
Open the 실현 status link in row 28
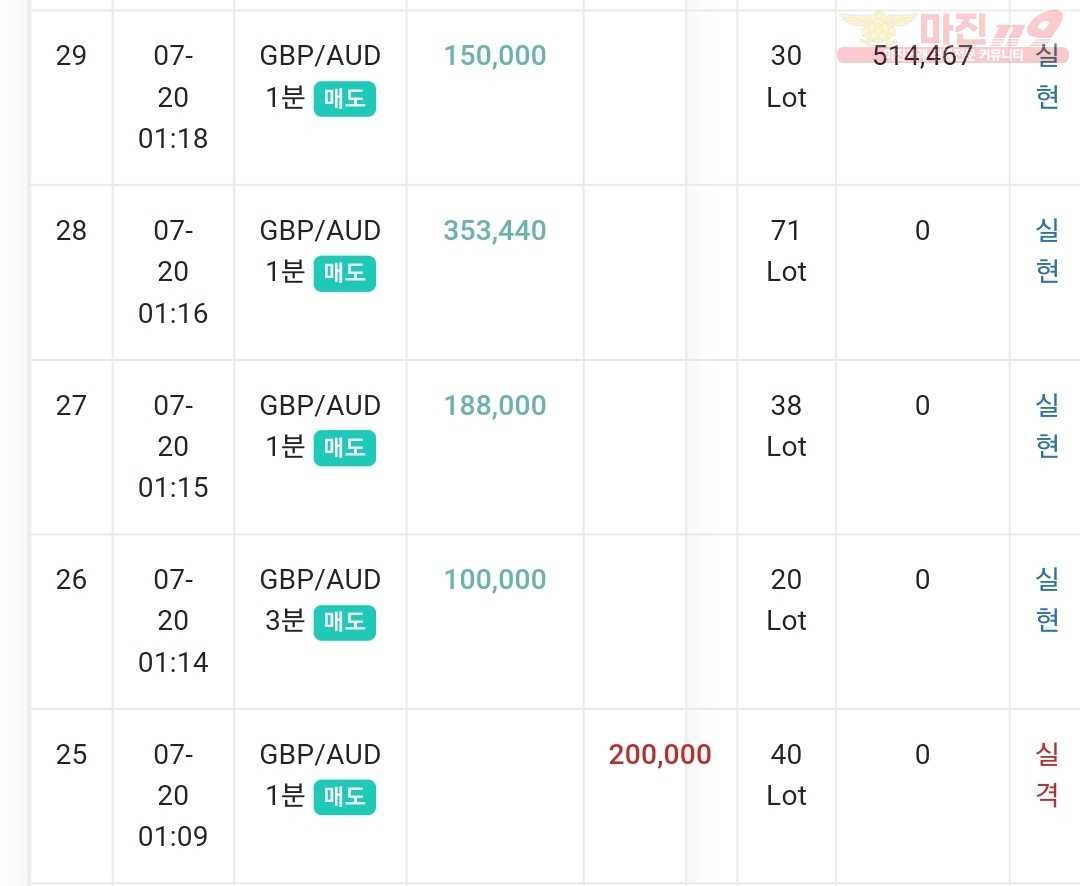(1047, 251)
